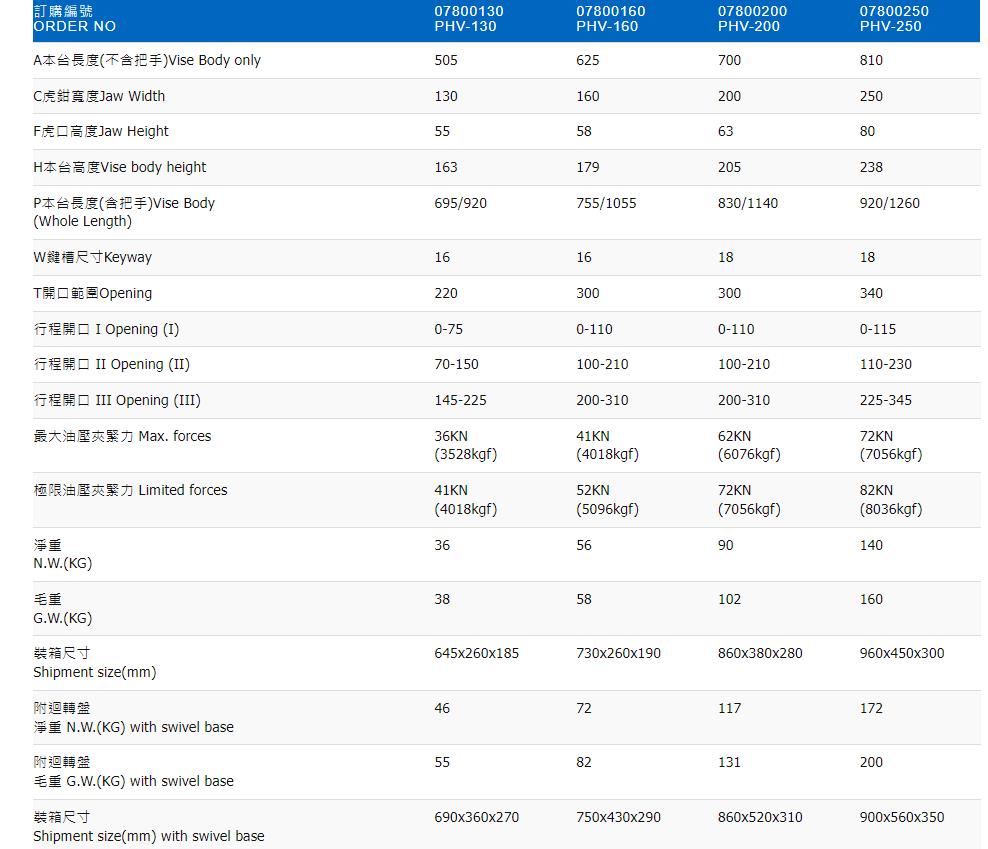Select Opening (III) value 225-345
Screen dimensions: 988x849
pyautogui.click(x=885, y=400)
